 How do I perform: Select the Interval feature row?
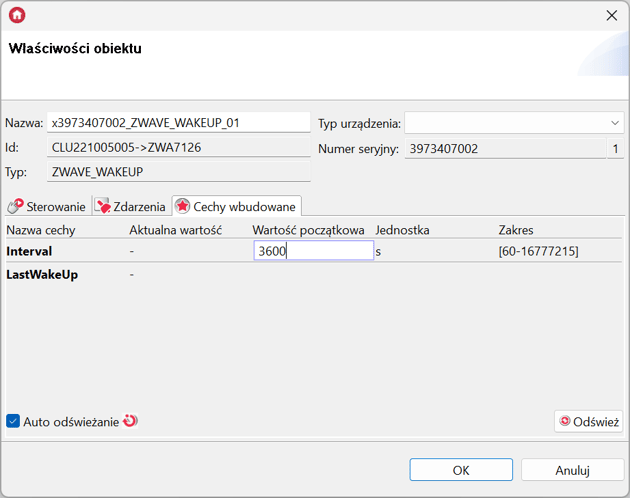point(30,252)
